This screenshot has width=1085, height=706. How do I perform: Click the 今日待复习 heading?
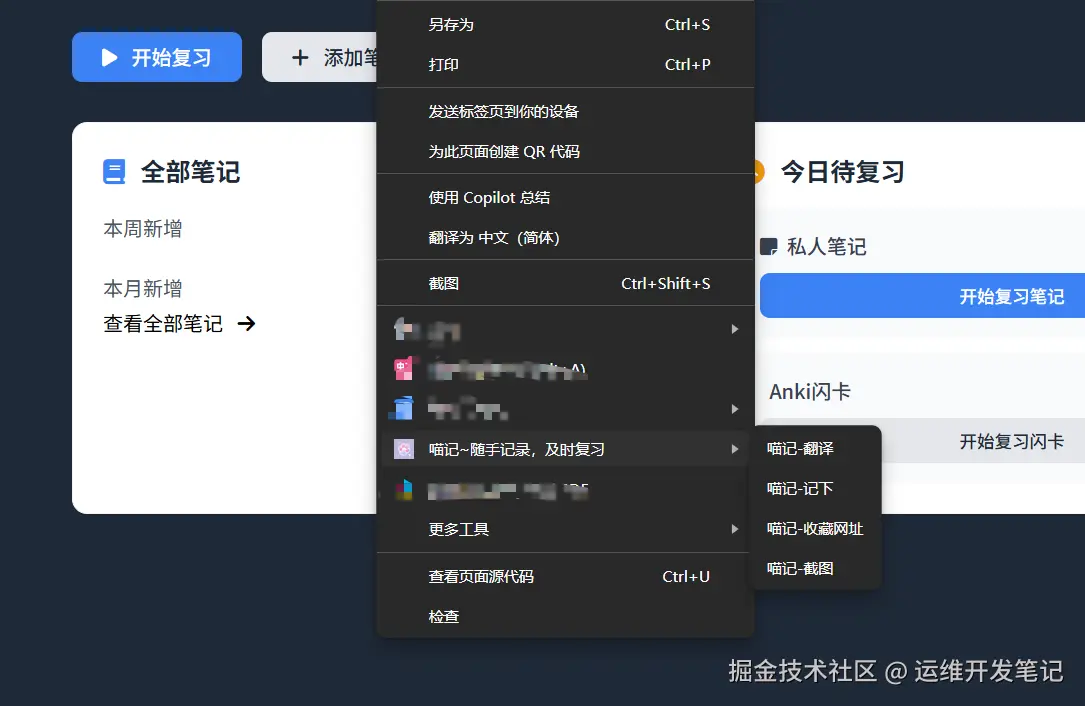point(843,172)
